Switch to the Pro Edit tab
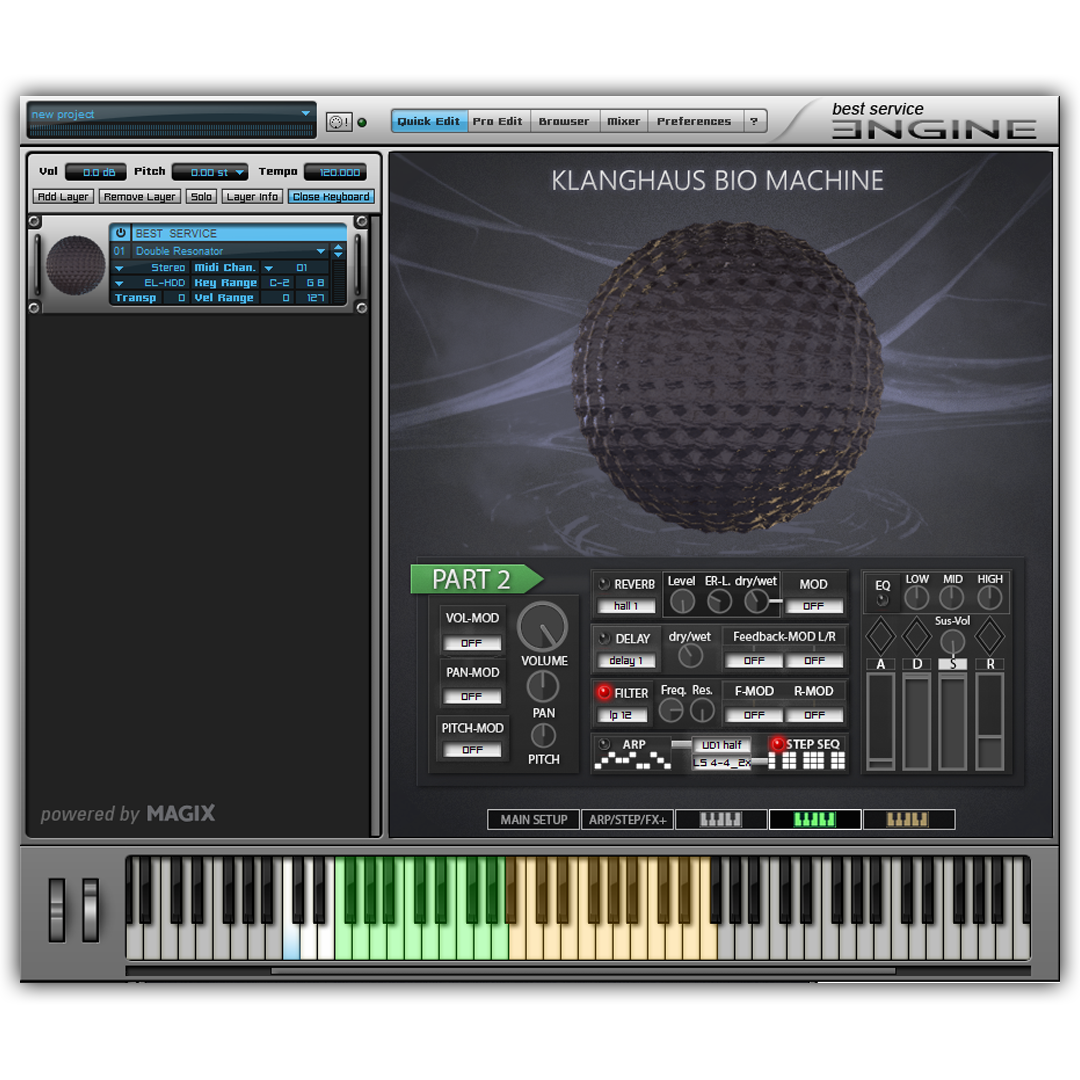This screenshot has width=1080, height=1080. click(x=497, y=121)
